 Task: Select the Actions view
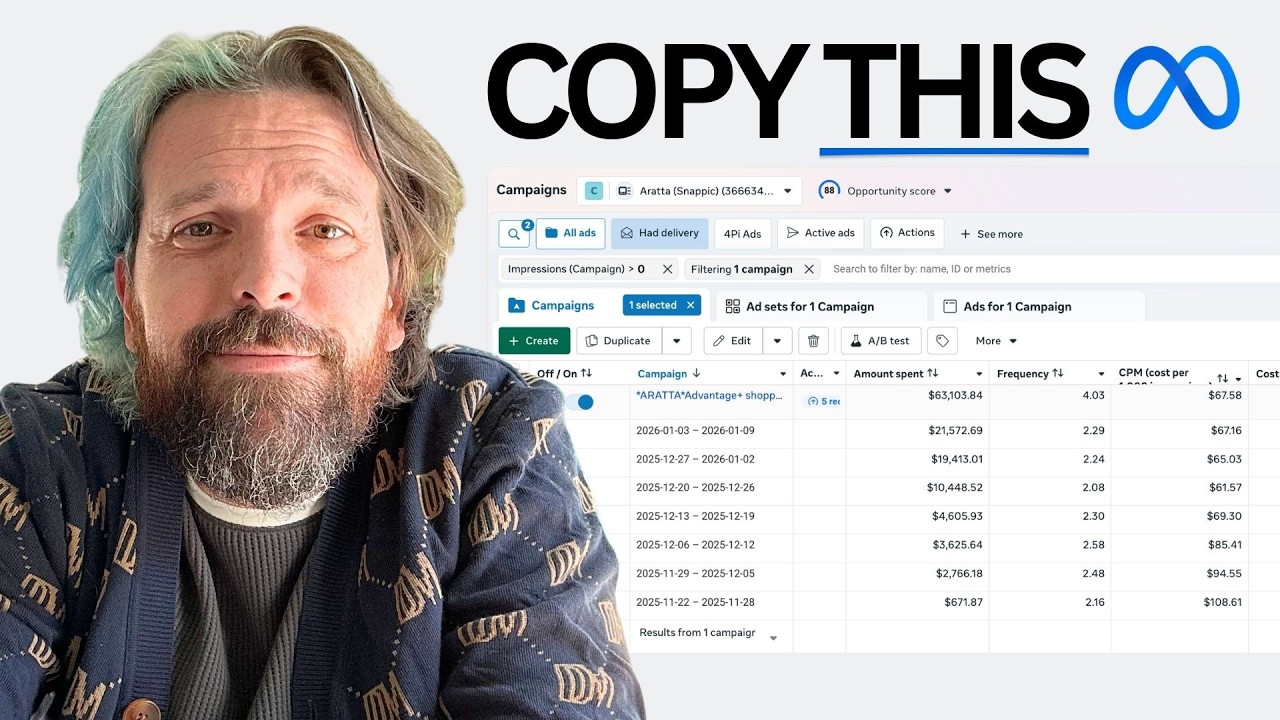[907, 233]
